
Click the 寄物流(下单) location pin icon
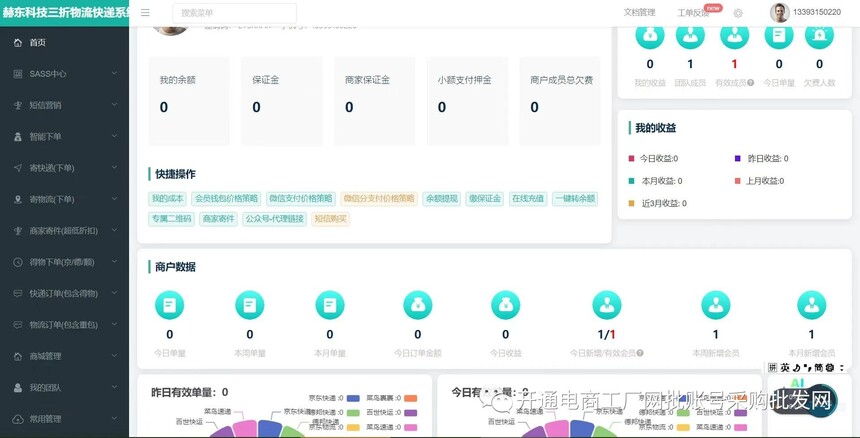pos(18,199)
